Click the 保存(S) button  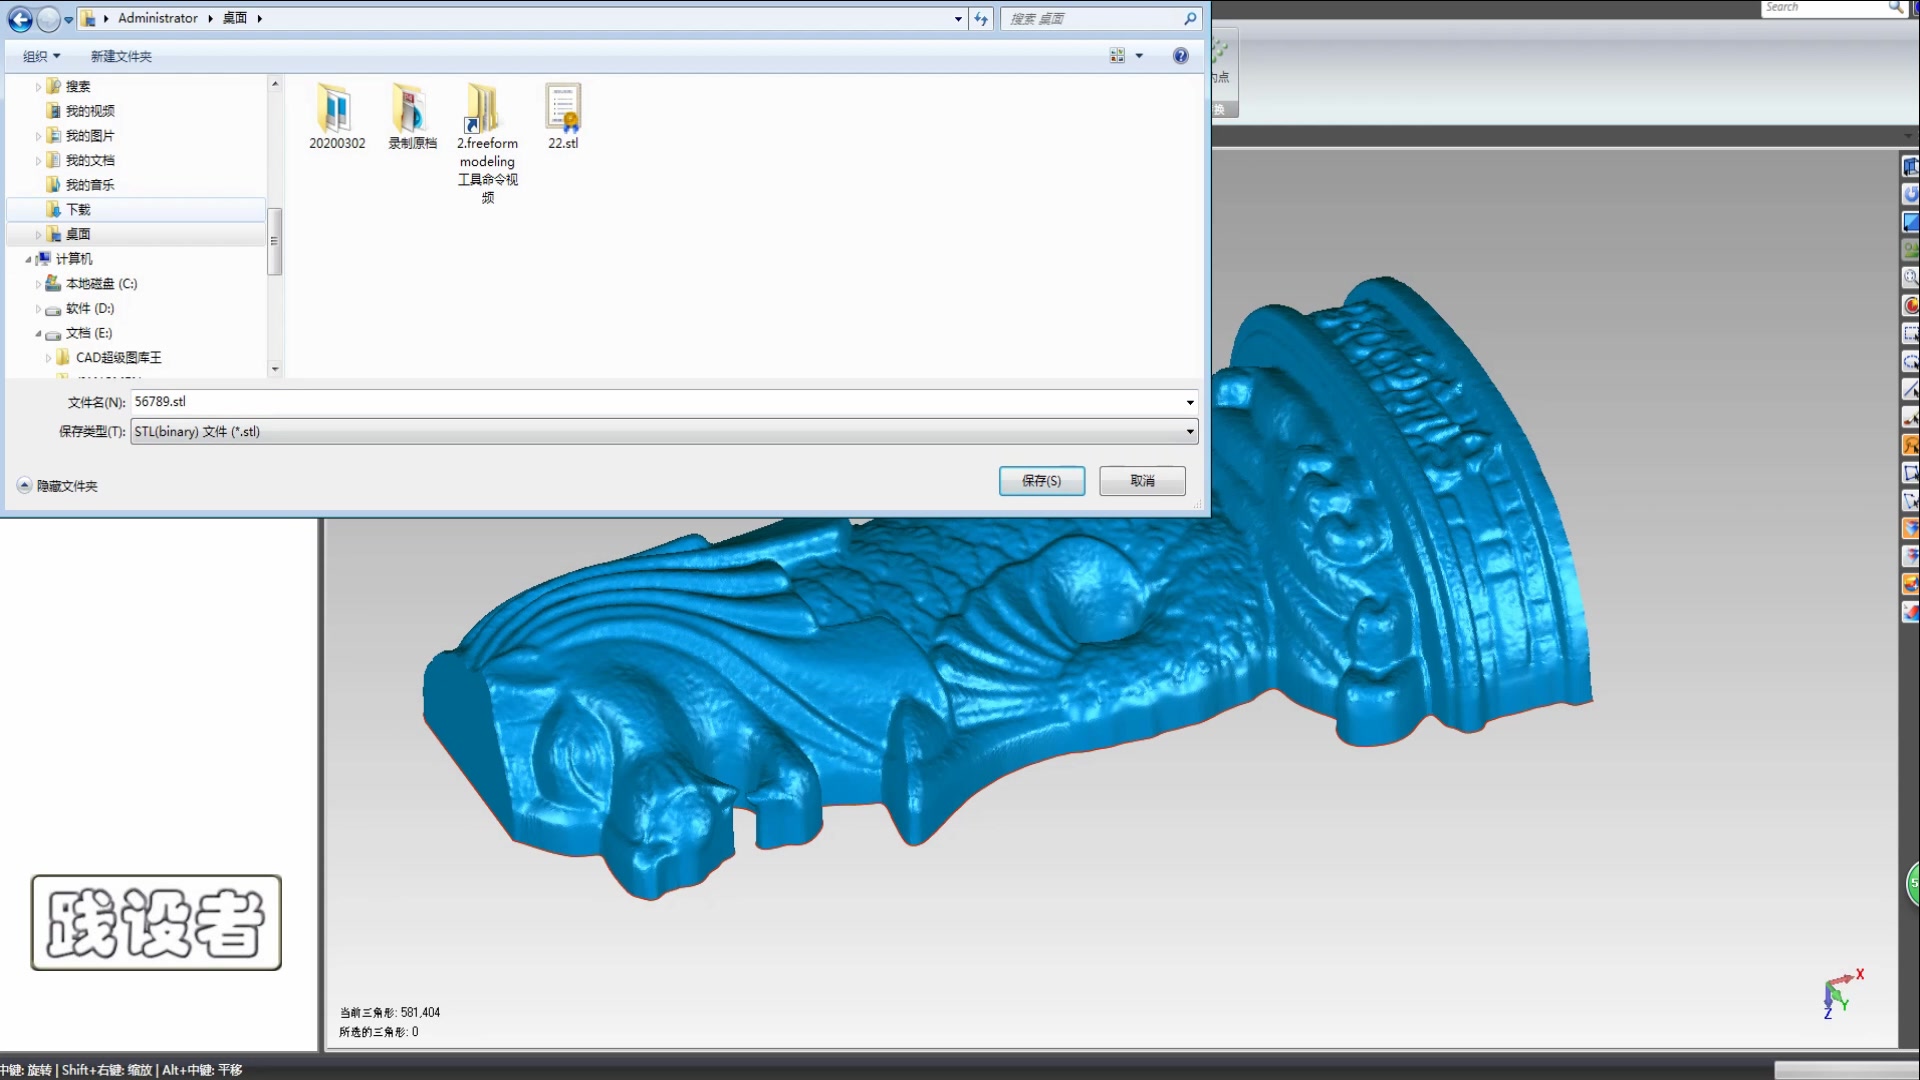click(1041, 481)
